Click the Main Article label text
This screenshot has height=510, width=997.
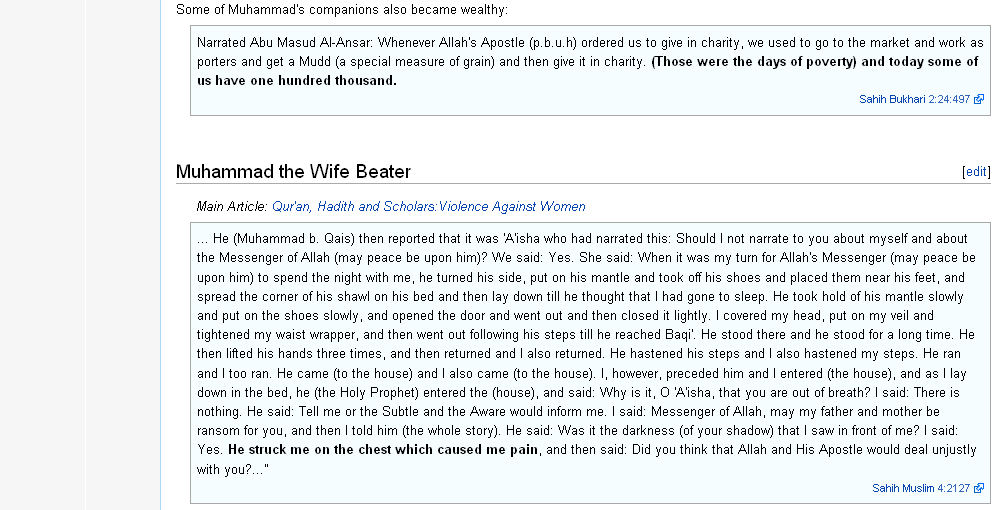[x=232, y=207]
